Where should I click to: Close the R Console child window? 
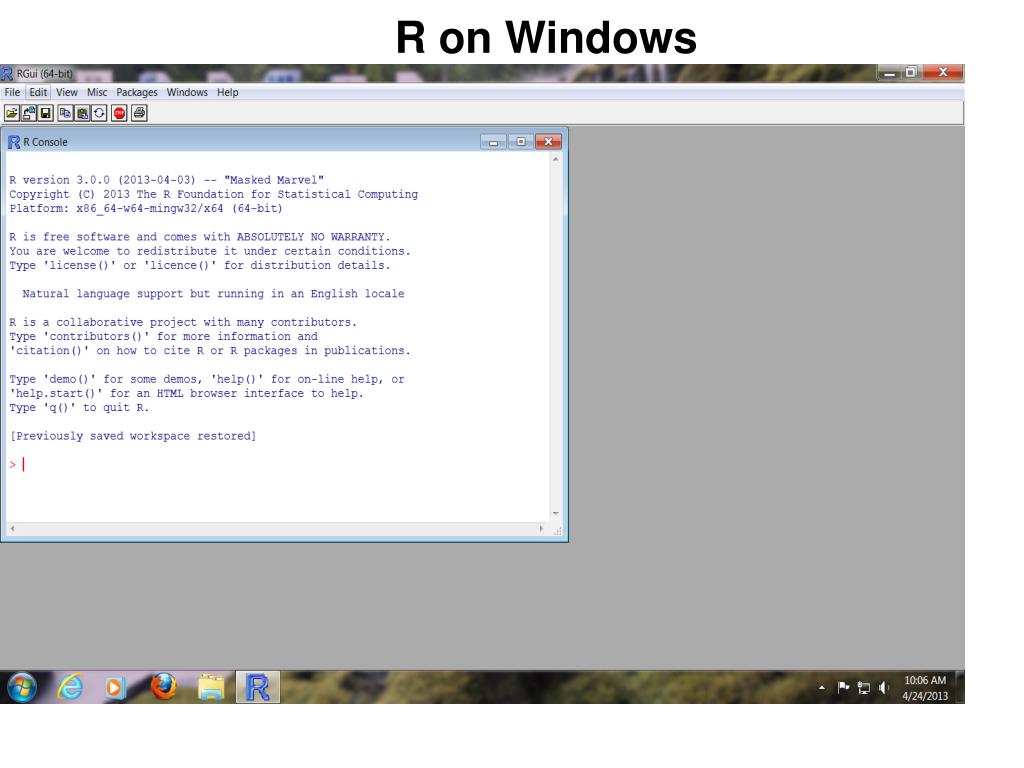[x=549, y=142]
